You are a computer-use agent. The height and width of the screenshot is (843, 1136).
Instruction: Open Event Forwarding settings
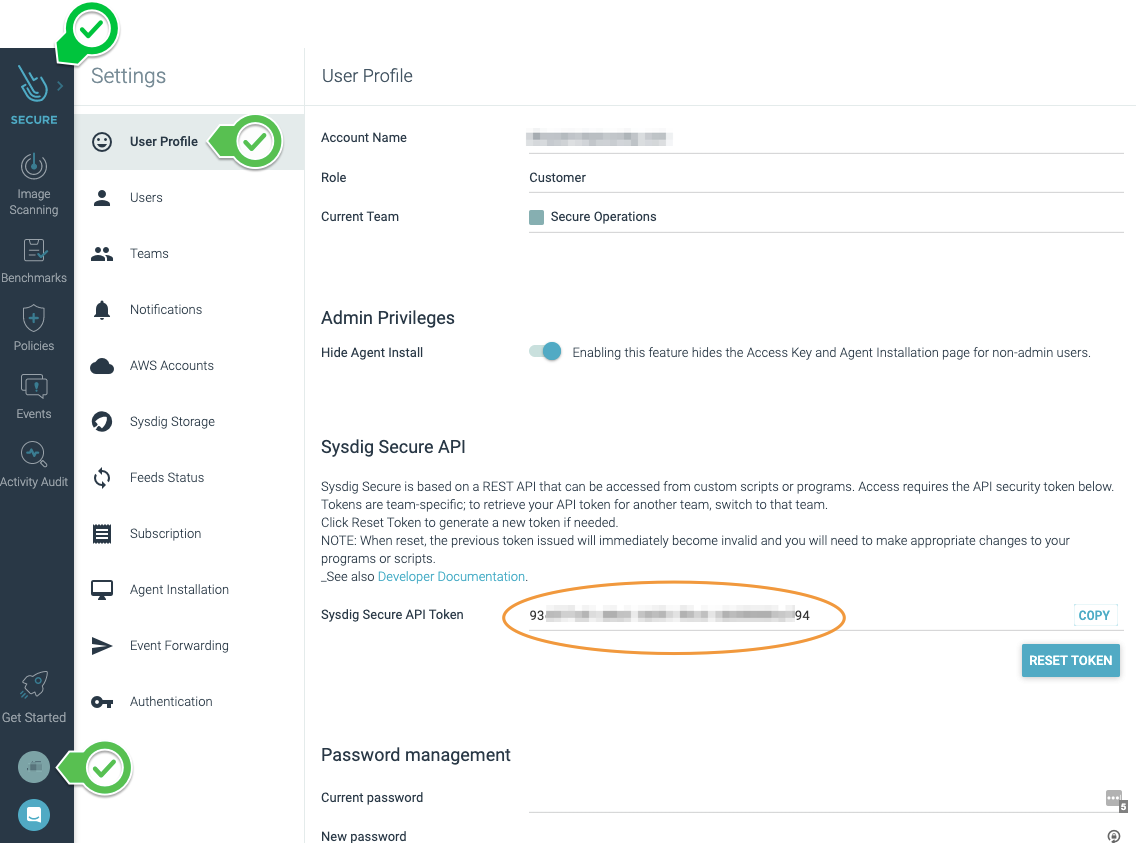click(x=189, y=646)
